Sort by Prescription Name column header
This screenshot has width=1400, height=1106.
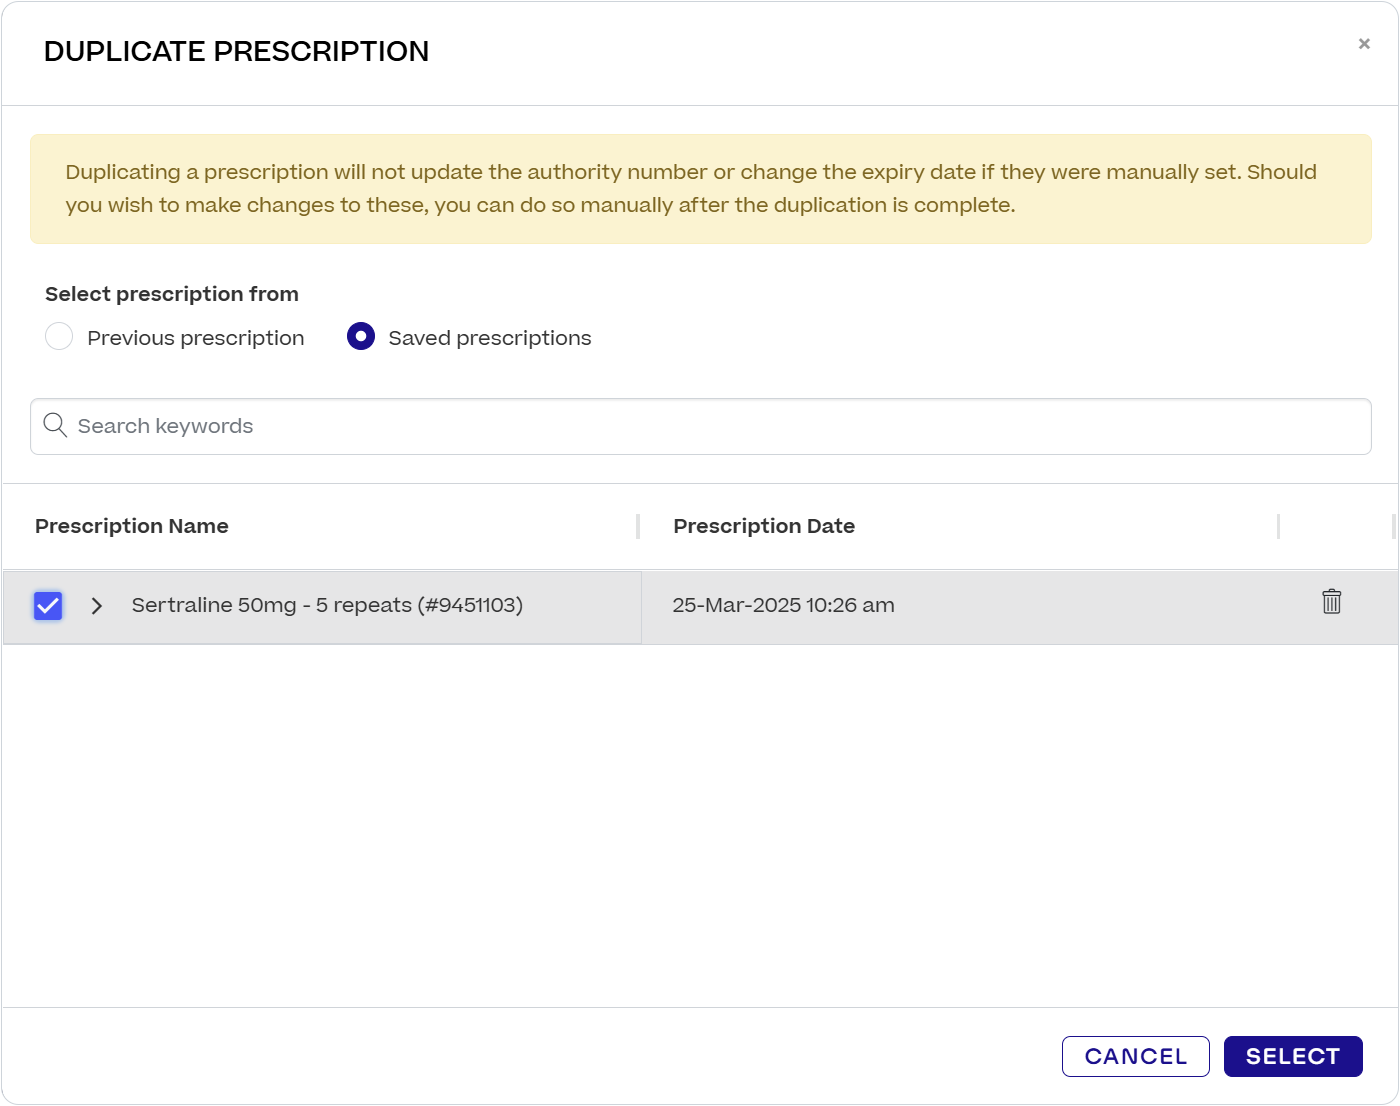pyautogui.click(x=132, y=526)
